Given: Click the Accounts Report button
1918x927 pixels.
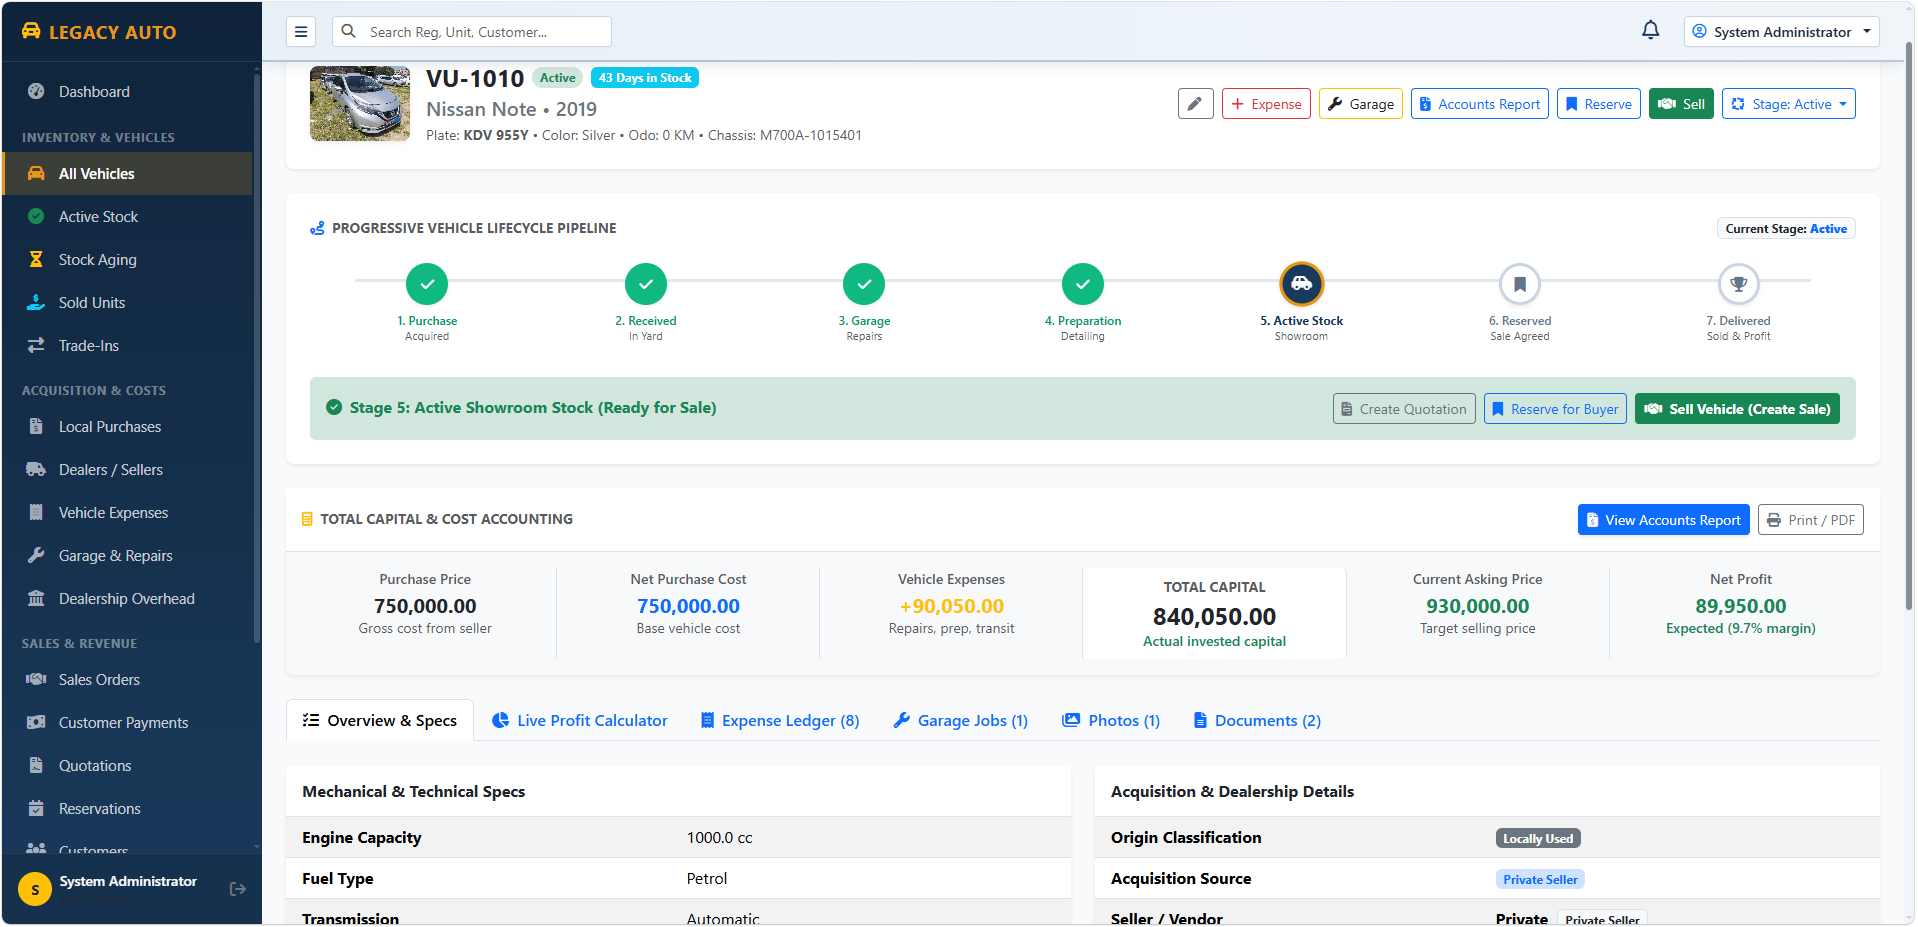Looking at the screenshot, I should pos(1480,104).
